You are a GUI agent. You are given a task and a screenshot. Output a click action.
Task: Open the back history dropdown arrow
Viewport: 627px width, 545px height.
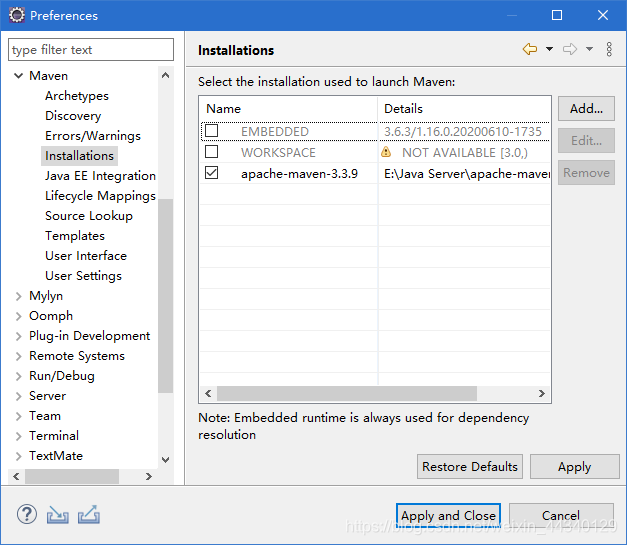pyautogui.click(x=549, y=49)
